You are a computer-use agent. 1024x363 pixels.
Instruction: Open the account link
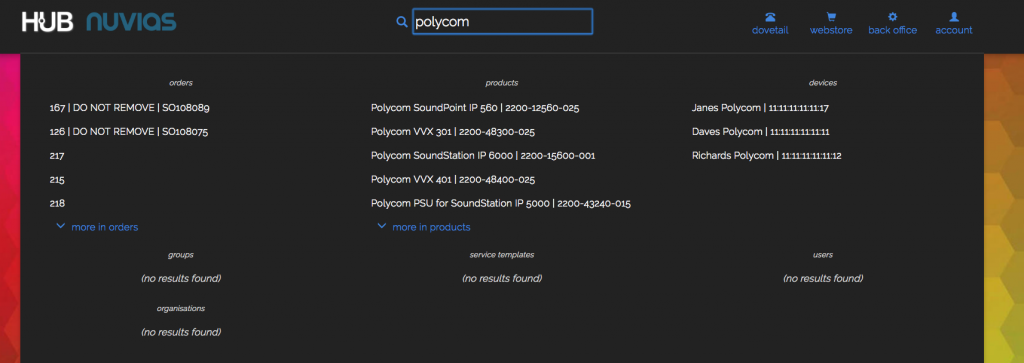coord(953,30)
